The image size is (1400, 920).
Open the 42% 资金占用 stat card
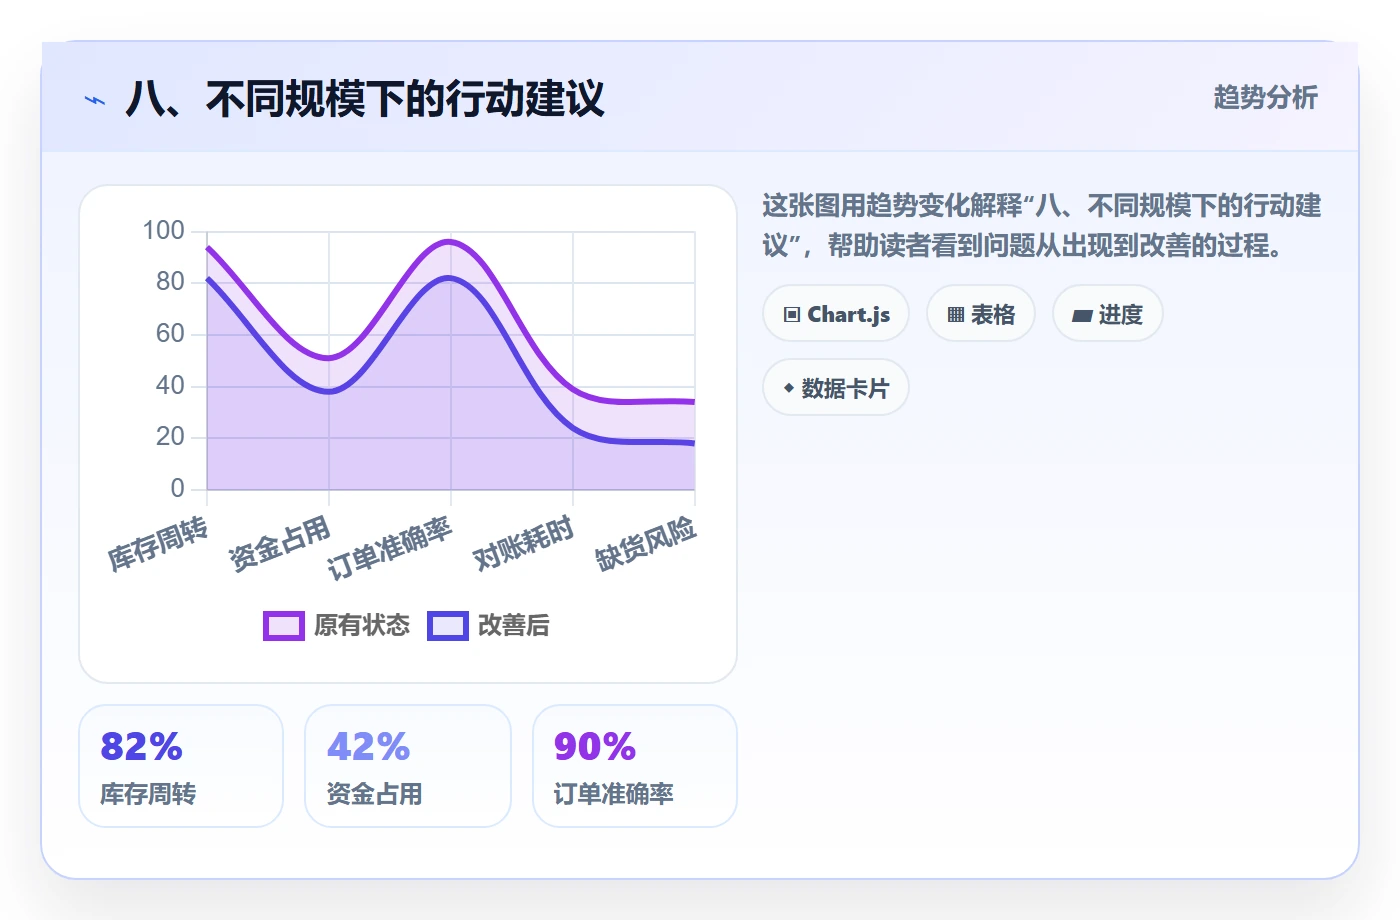tap(408, 766)
